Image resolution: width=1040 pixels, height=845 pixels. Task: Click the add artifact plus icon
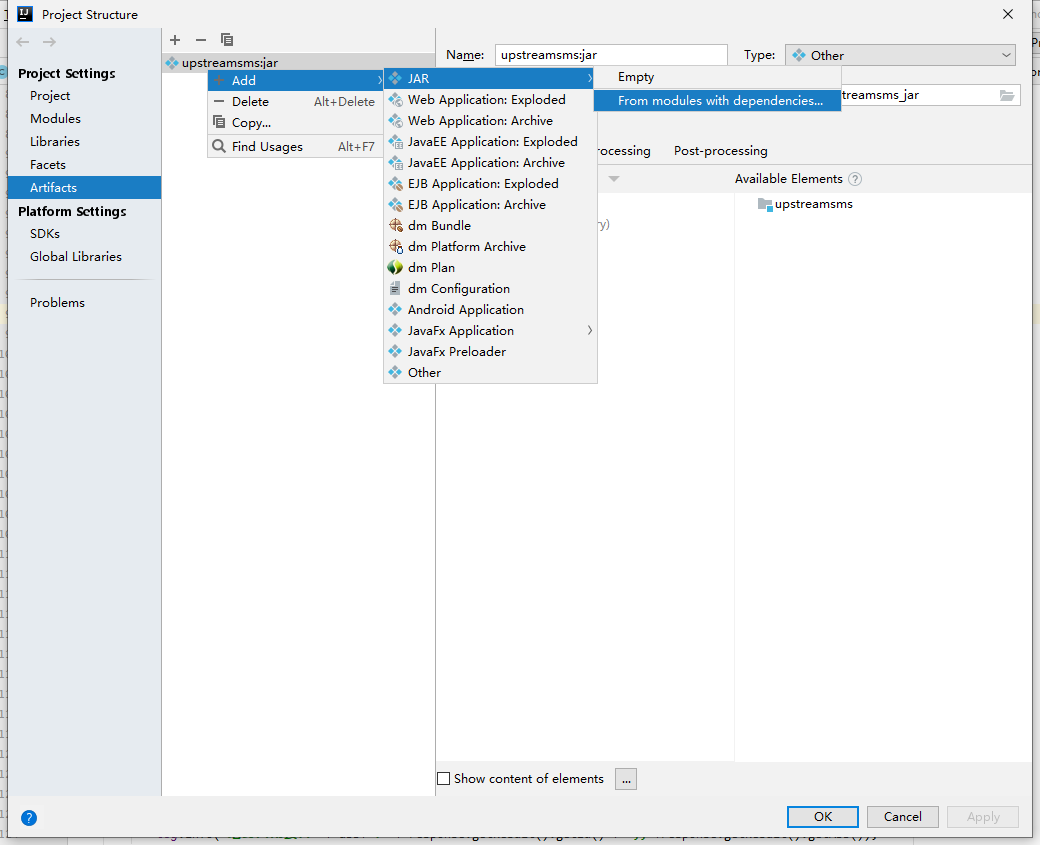tap(175, 40)
